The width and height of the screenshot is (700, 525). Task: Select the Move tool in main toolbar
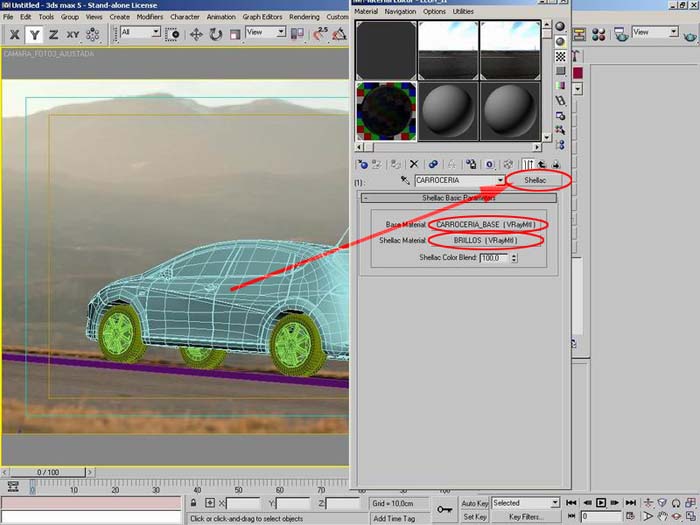[x=195, y=34]
